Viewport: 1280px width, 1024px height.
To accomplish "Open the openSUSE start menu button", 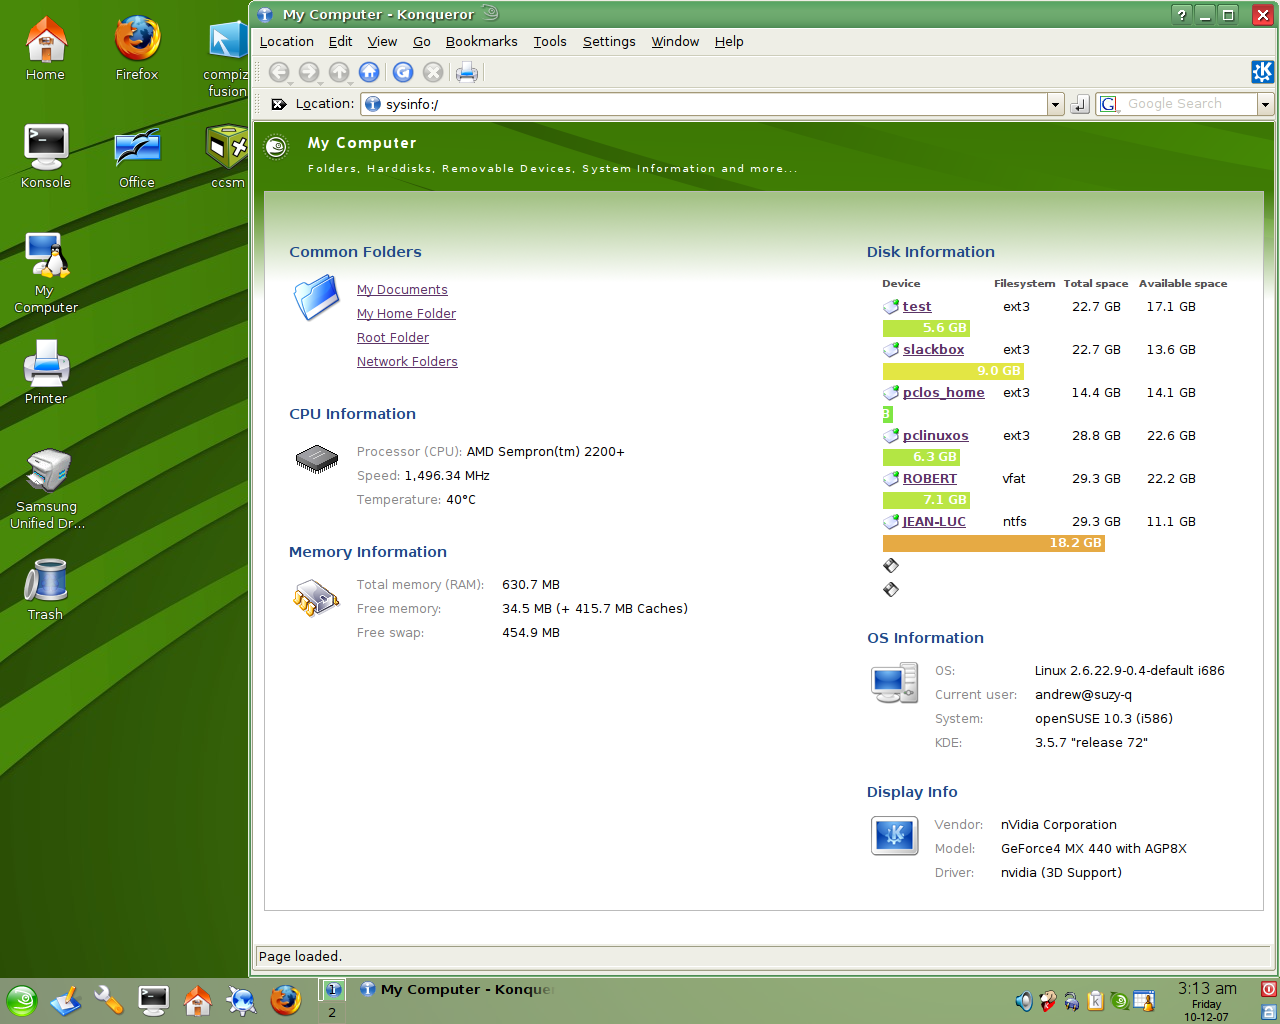I will click(x=22, y=1001).
